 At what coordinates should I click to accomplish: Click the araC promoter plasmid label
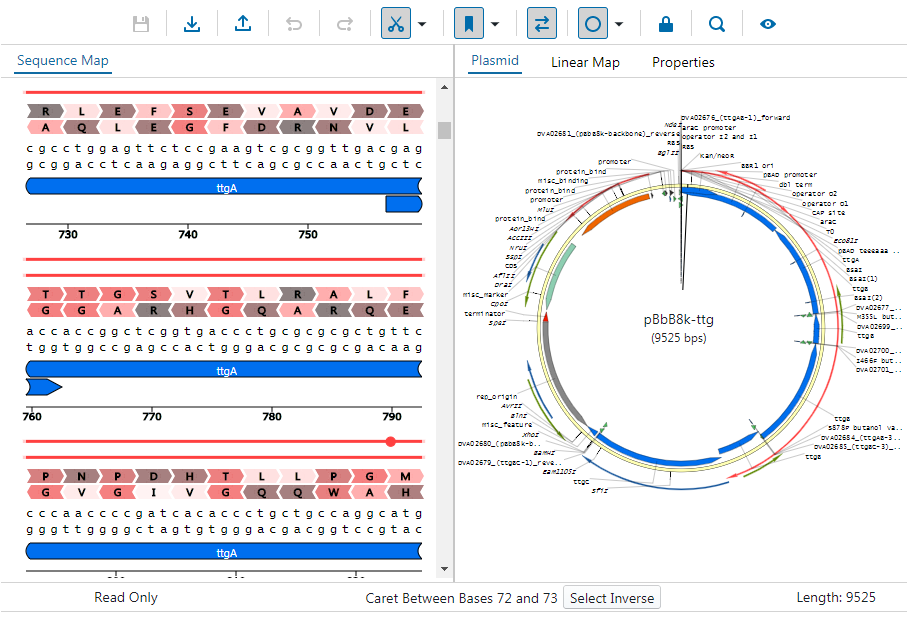(709, 127)
